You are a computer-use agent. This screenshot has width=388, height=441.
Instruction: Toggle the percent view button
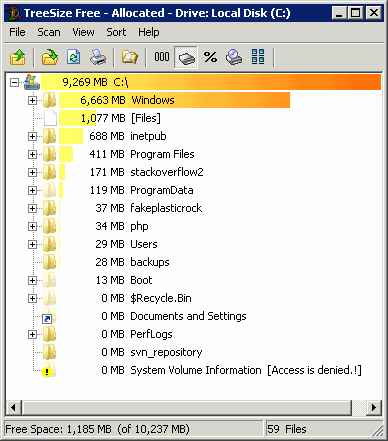pyautogui.click(x=210, y=57)
